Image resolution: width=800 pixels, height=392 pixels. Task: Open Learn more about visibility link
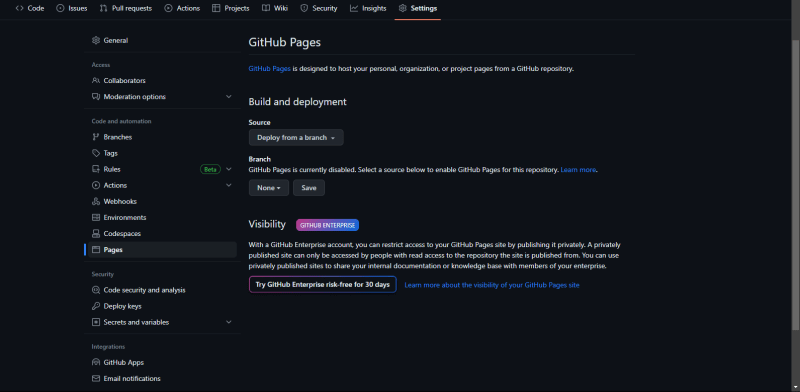(x=492, y=285)
